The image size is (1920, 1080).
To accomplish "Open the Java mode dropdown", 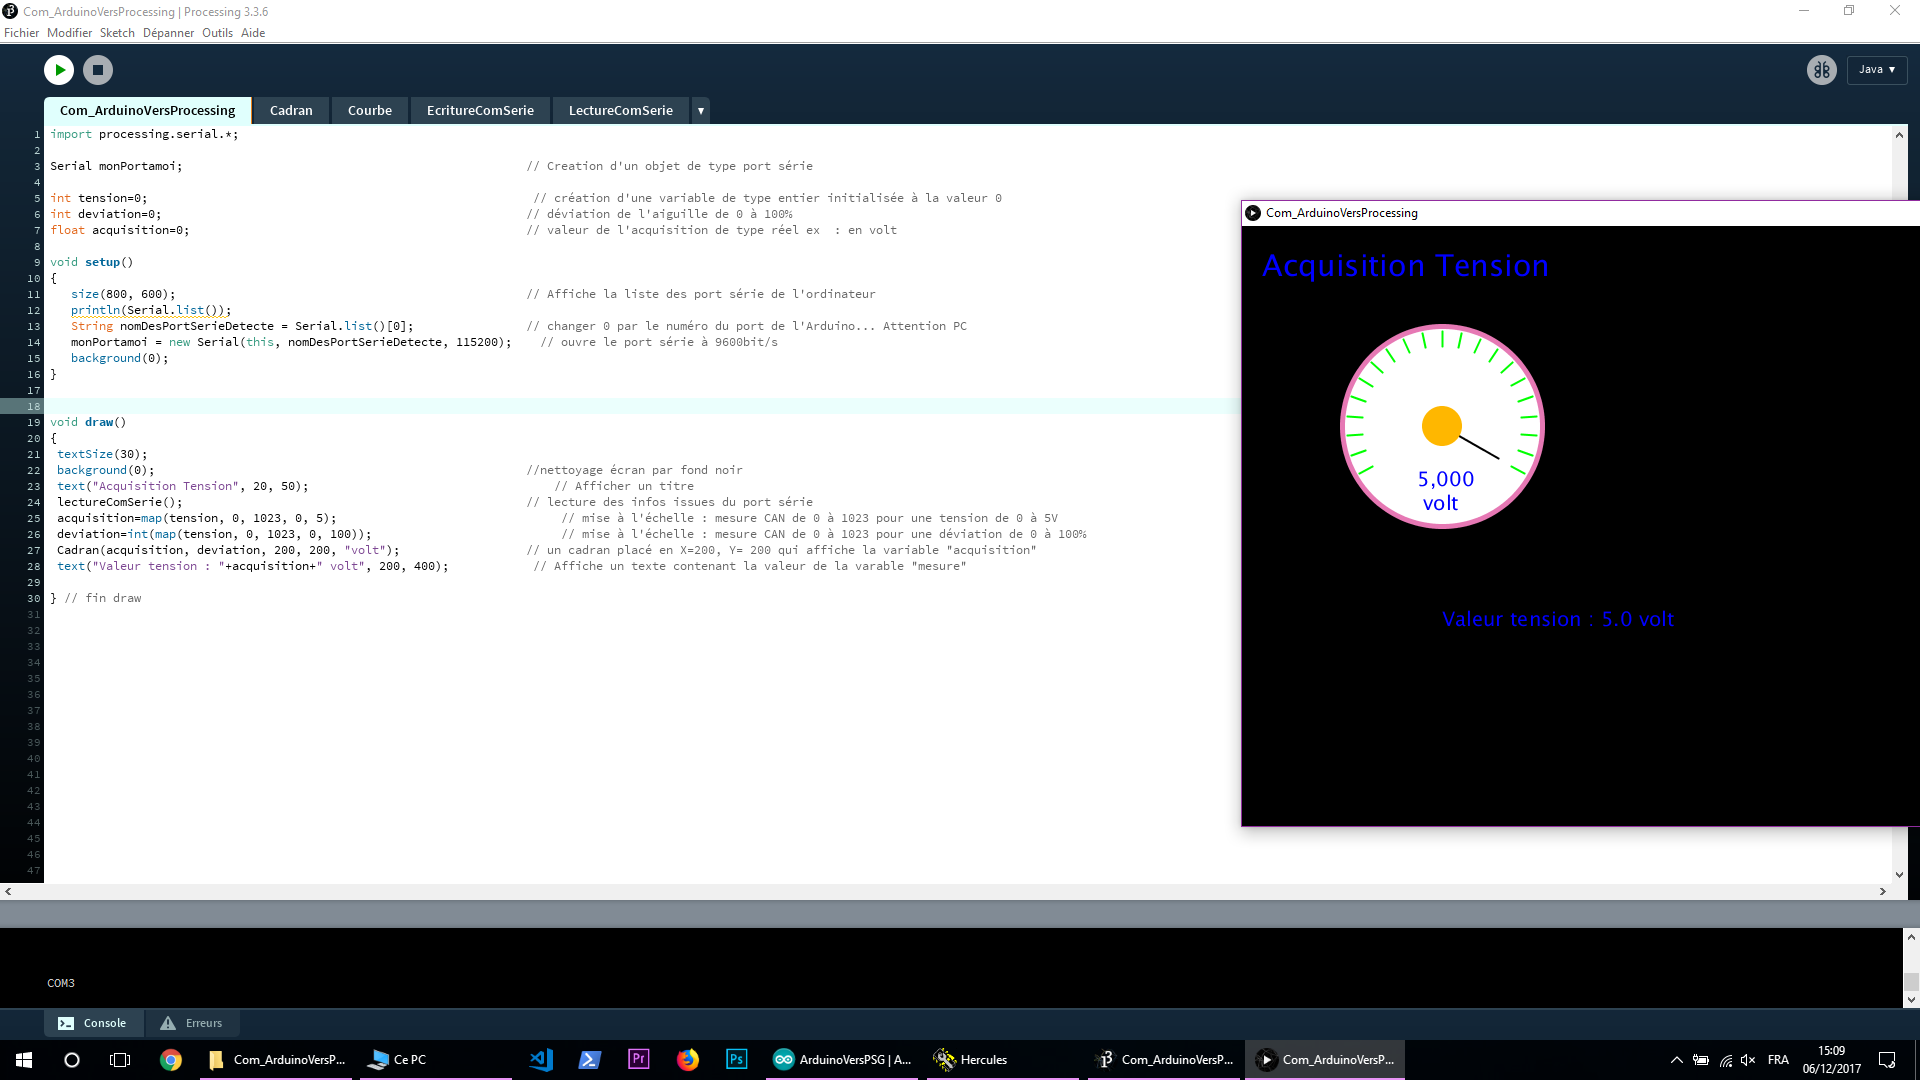I will (x=1877, y=70).
